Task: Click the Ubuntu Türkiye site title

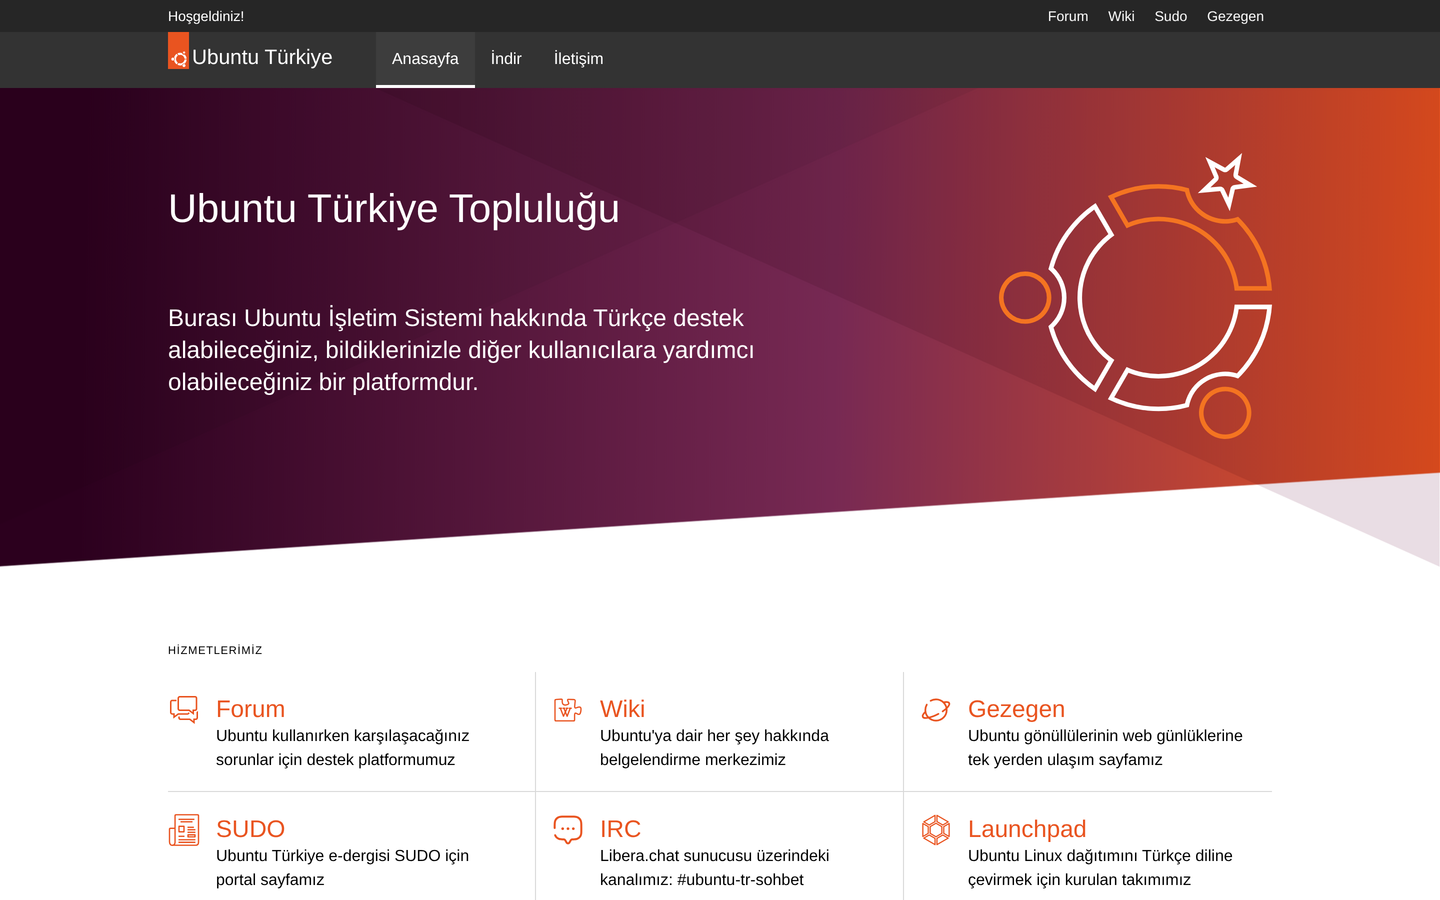Action: 262,57
